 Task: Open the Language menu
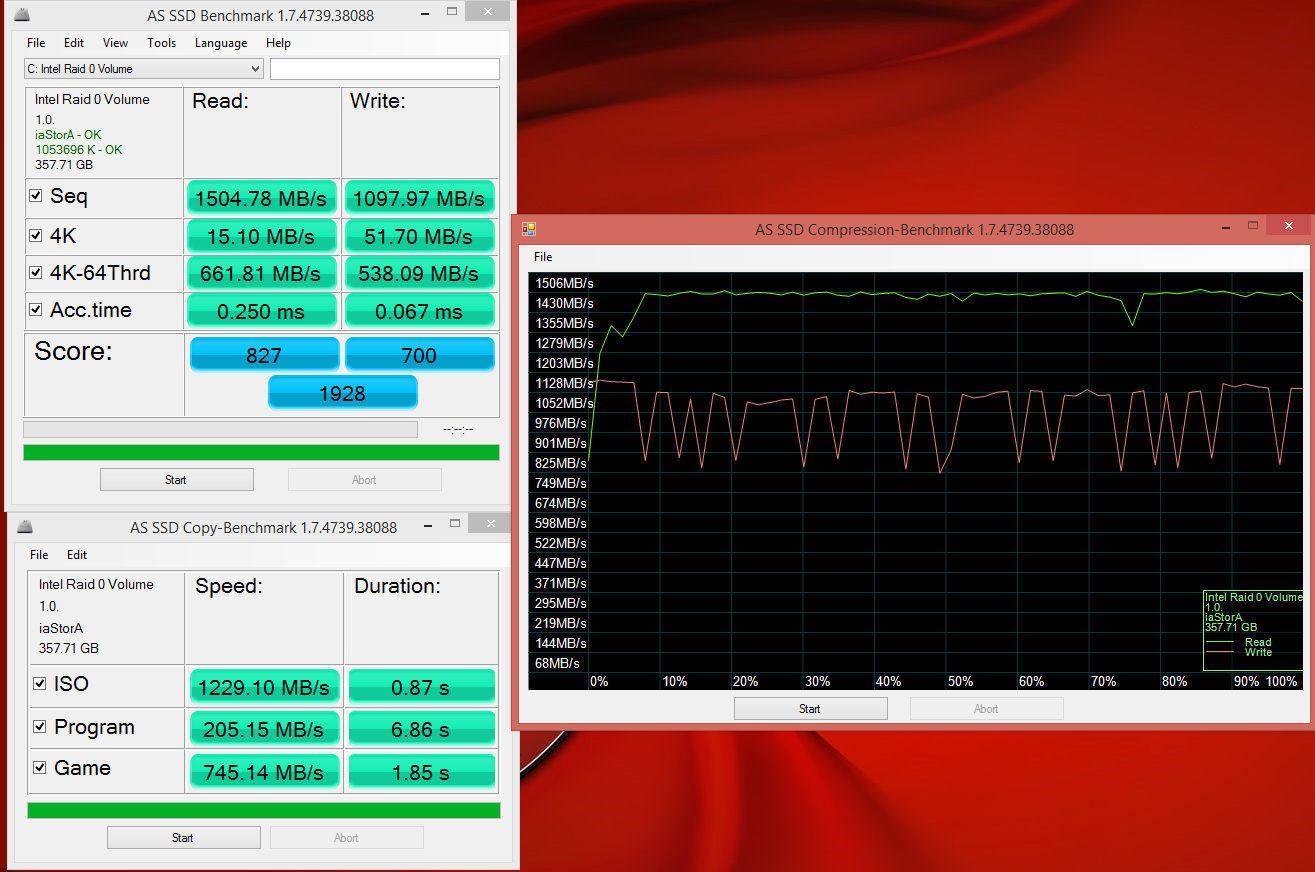pyautogui.click(x=221, y=43)
